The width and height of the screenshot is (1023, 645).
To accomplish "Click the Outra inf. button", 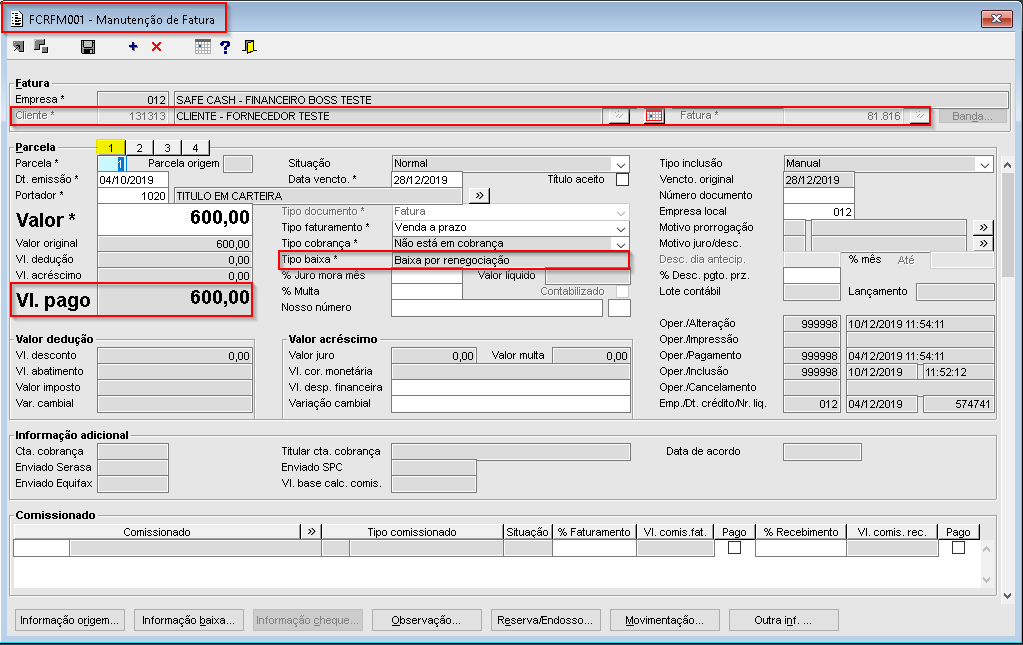I will [783, 620].
